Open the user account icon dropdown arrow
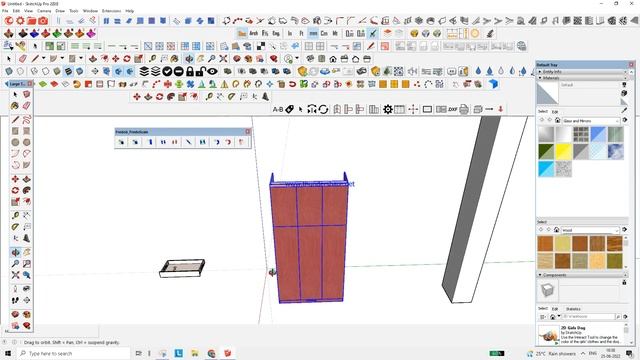 click(x=297, y=59)
